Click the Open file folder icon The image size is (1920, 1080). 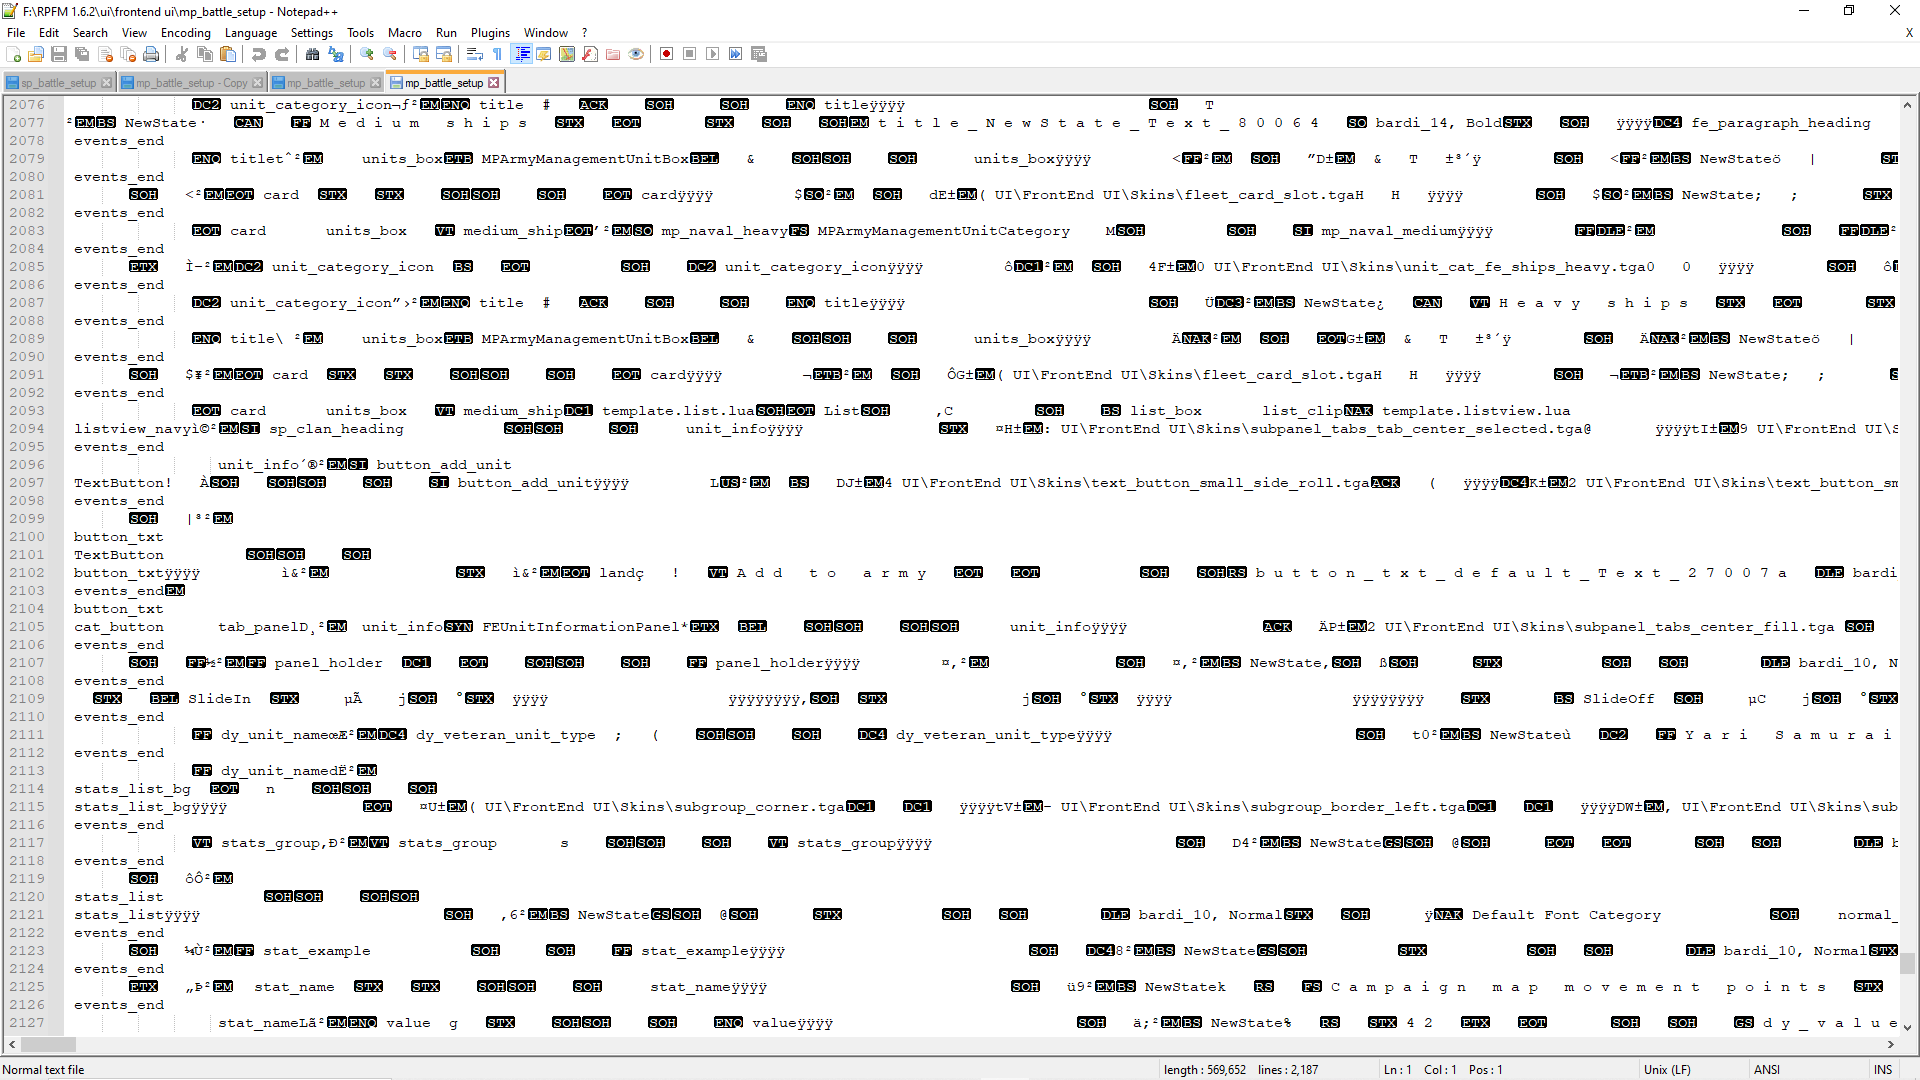point(36,54)
